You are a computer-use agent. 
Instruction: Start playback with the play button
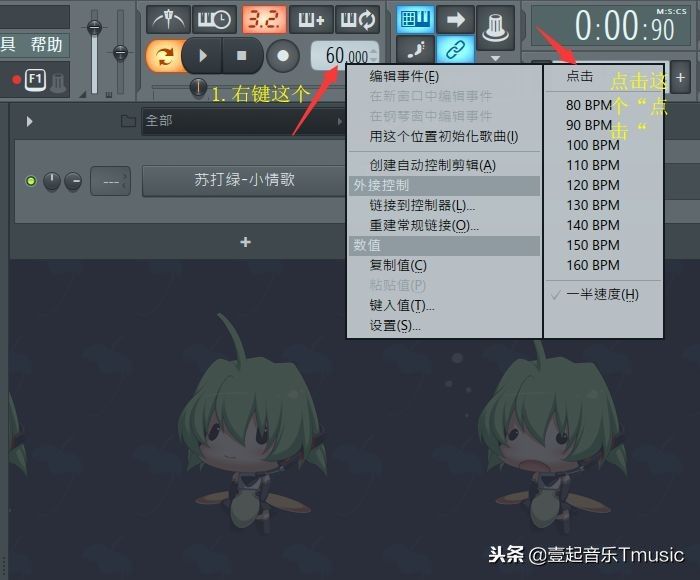pyautogui.click(x=202, y=56)
